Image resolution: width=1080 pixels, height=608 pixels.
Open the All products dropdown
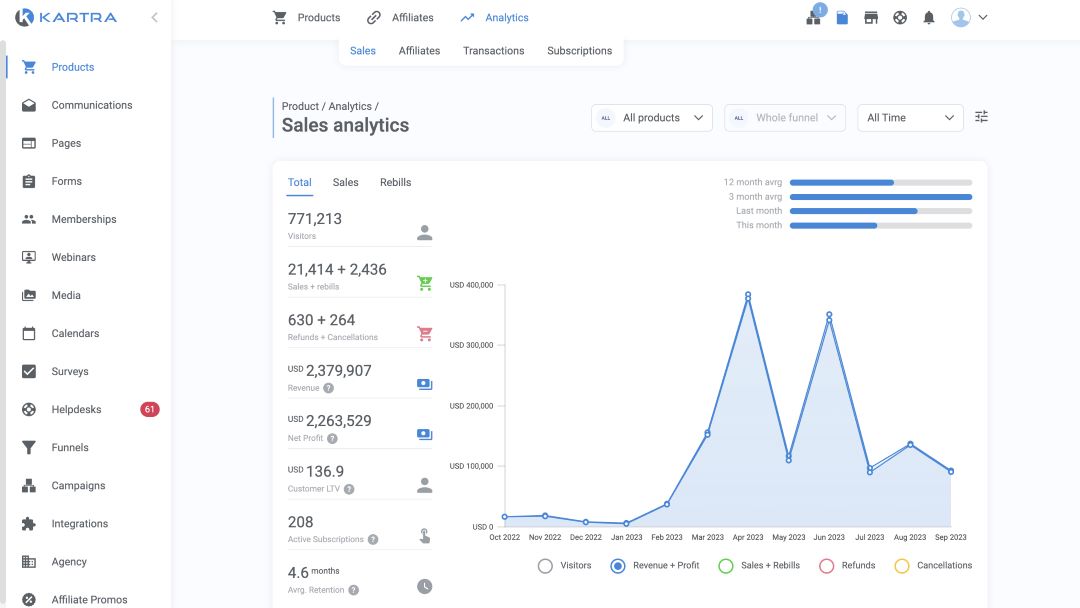click(x=652, y=118)
